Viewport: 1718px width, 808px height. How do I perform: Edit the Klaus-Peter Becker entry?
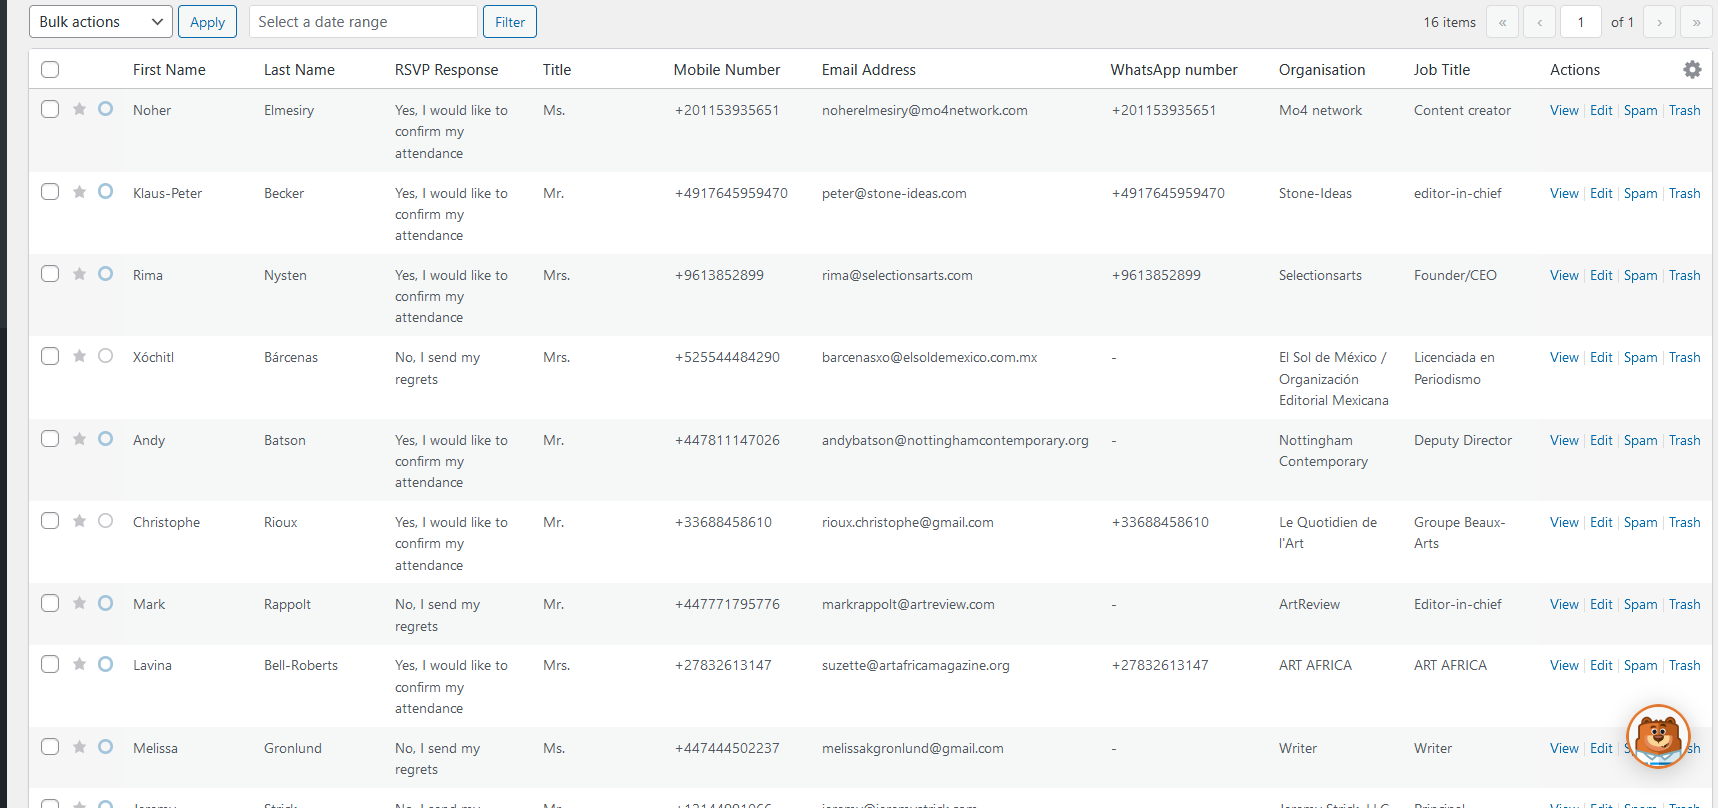click(x=1601, y=193)
